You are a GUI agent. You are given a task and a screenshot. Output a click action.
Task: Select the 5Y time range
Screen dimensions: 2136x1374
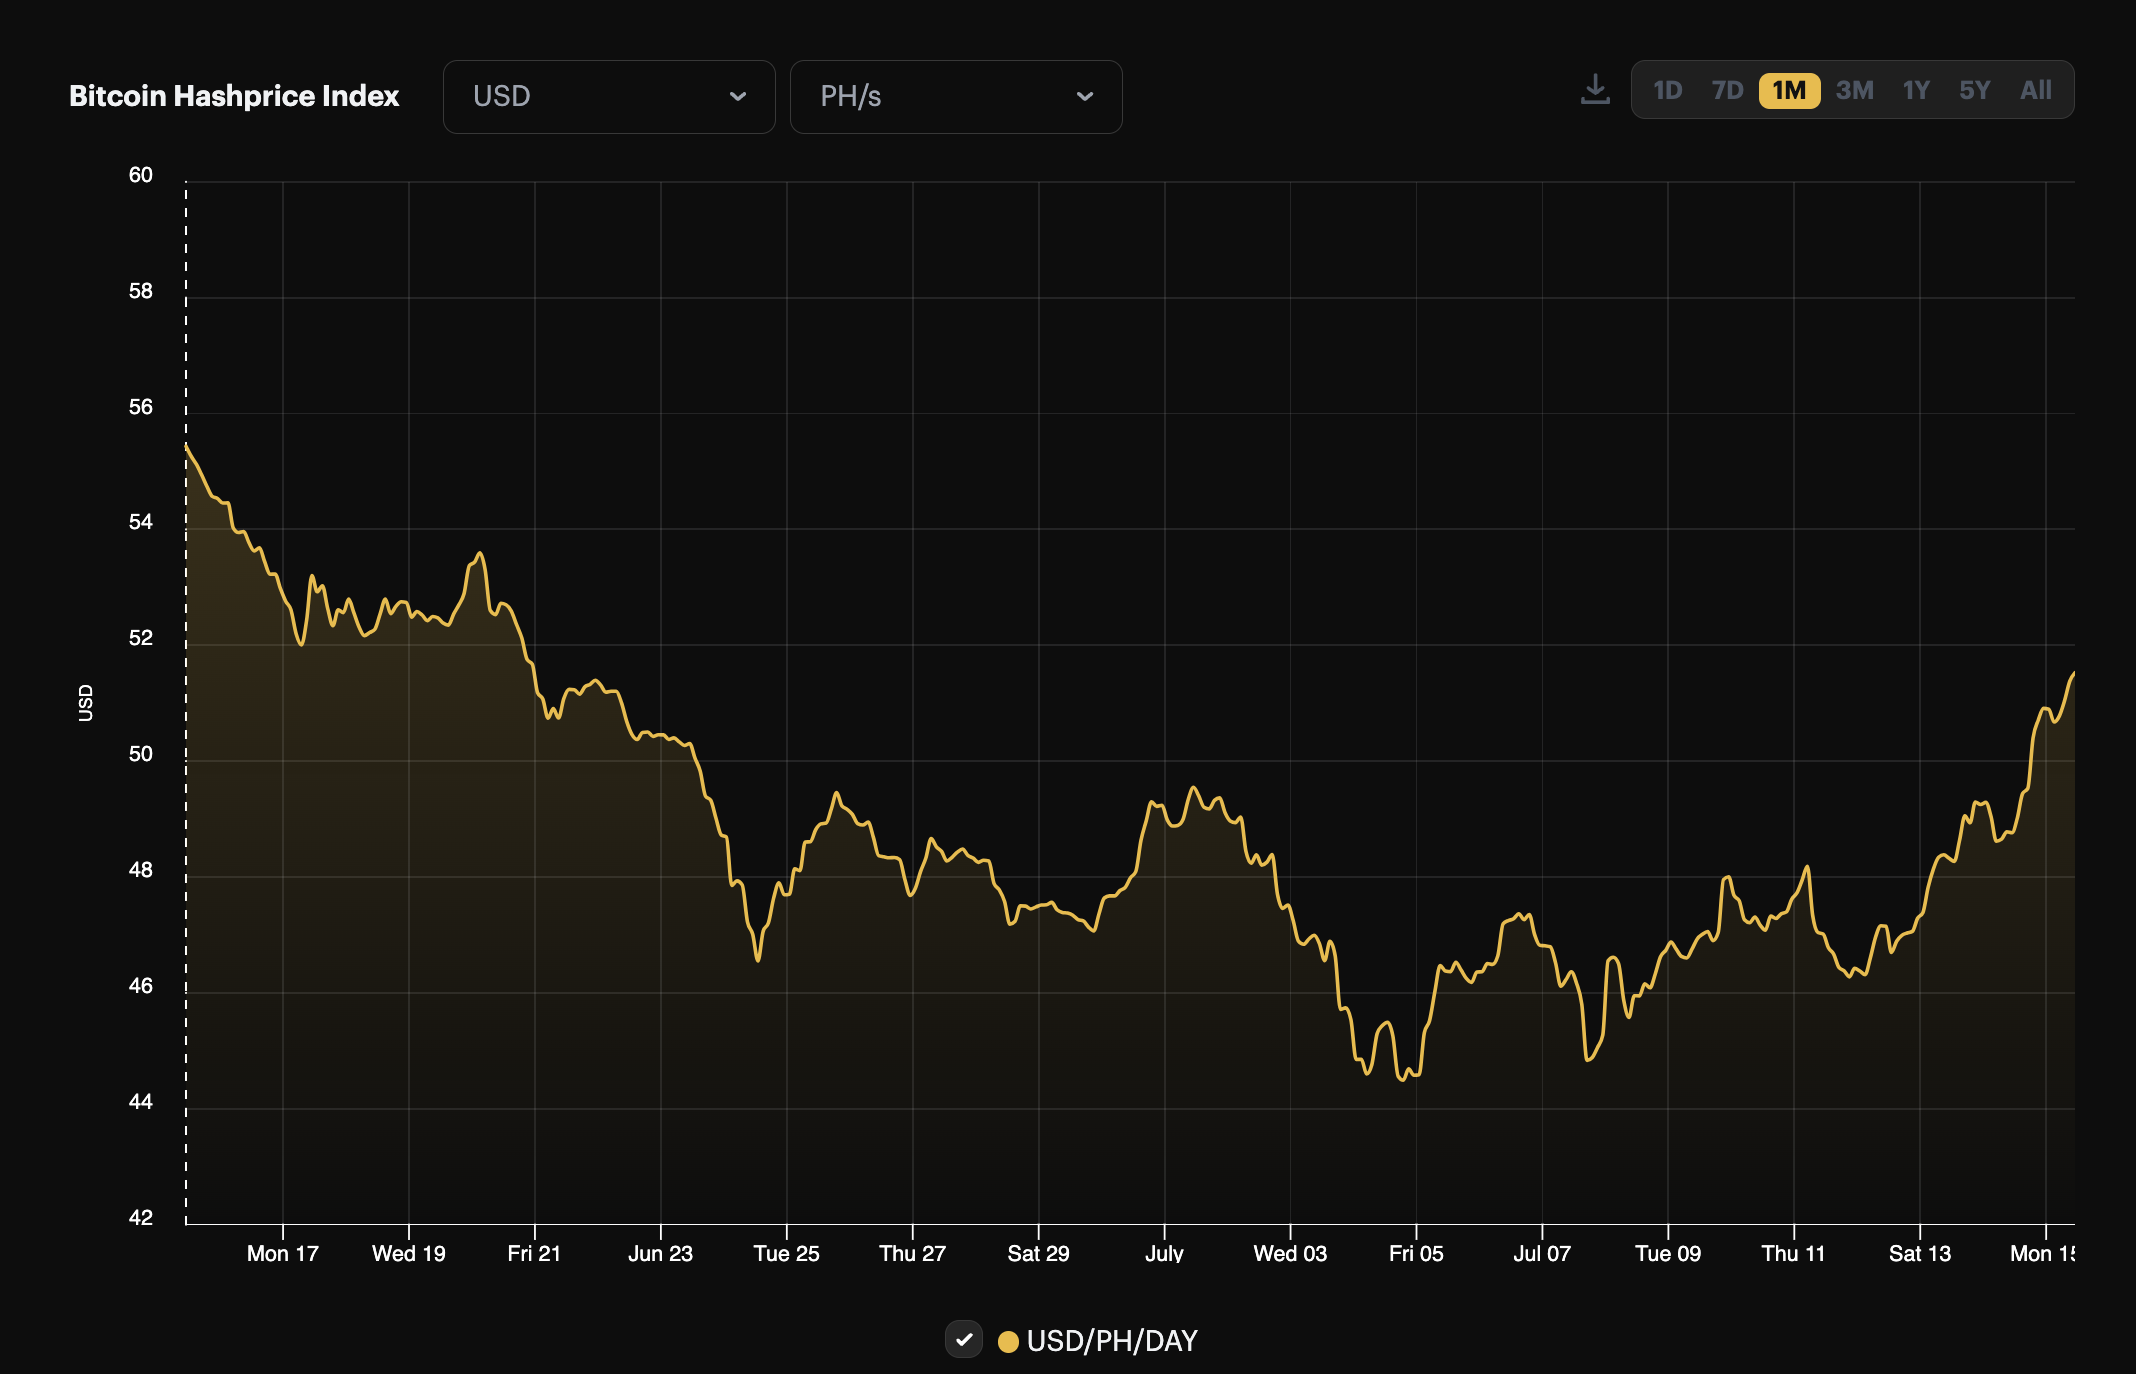click(x=1975, y=91)
